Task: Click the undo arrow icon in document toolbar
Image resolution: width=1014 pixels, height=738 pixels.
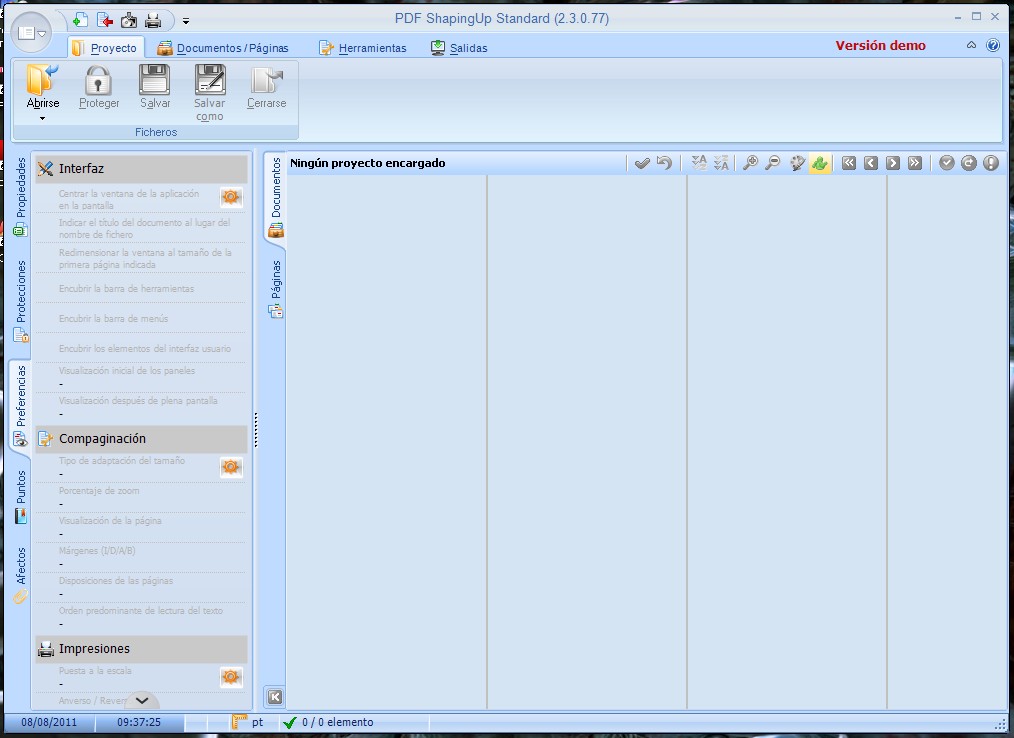Action: click(664, 163)
